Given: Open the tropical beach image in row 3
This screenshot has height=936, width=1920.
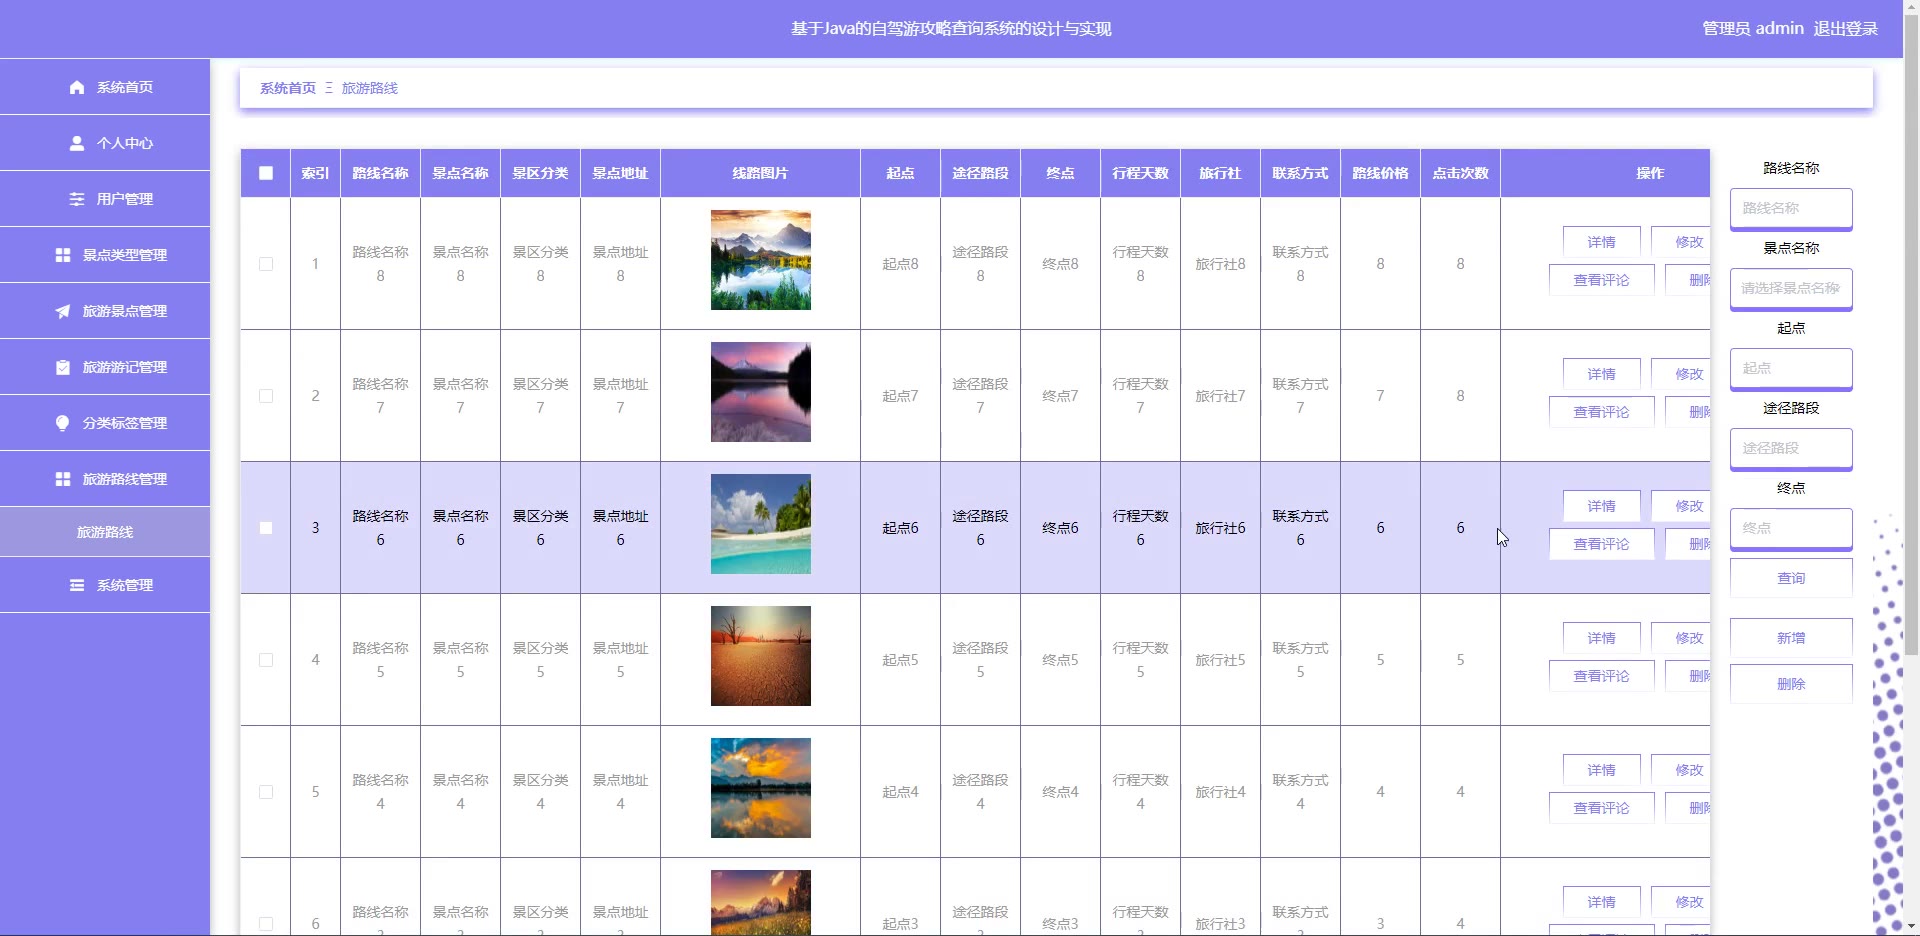Looking at the screenshot, I should (x=761, y=524).
